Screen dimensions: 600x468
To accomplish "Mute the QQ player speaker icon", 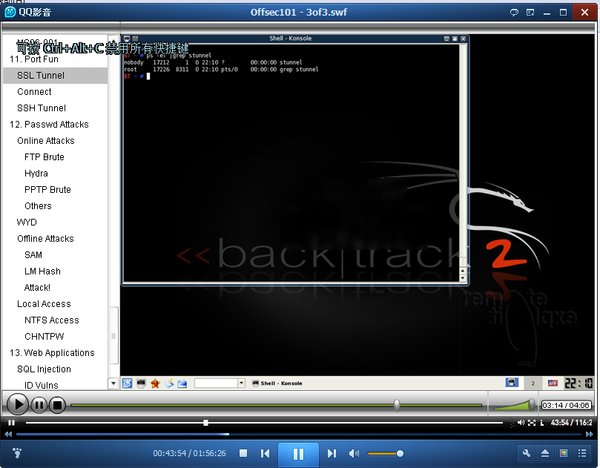I will click(x=354, y=453).
